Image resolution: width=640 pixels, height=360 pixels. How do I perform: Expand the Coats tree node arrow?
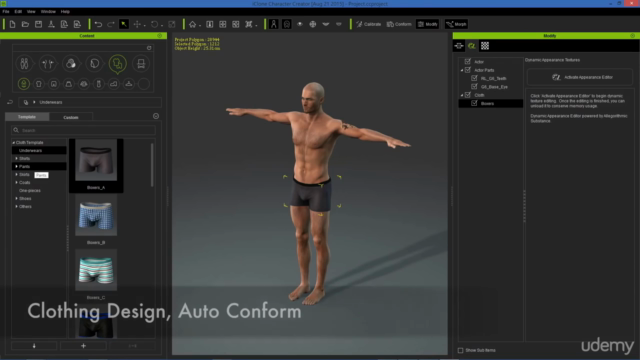16,182
